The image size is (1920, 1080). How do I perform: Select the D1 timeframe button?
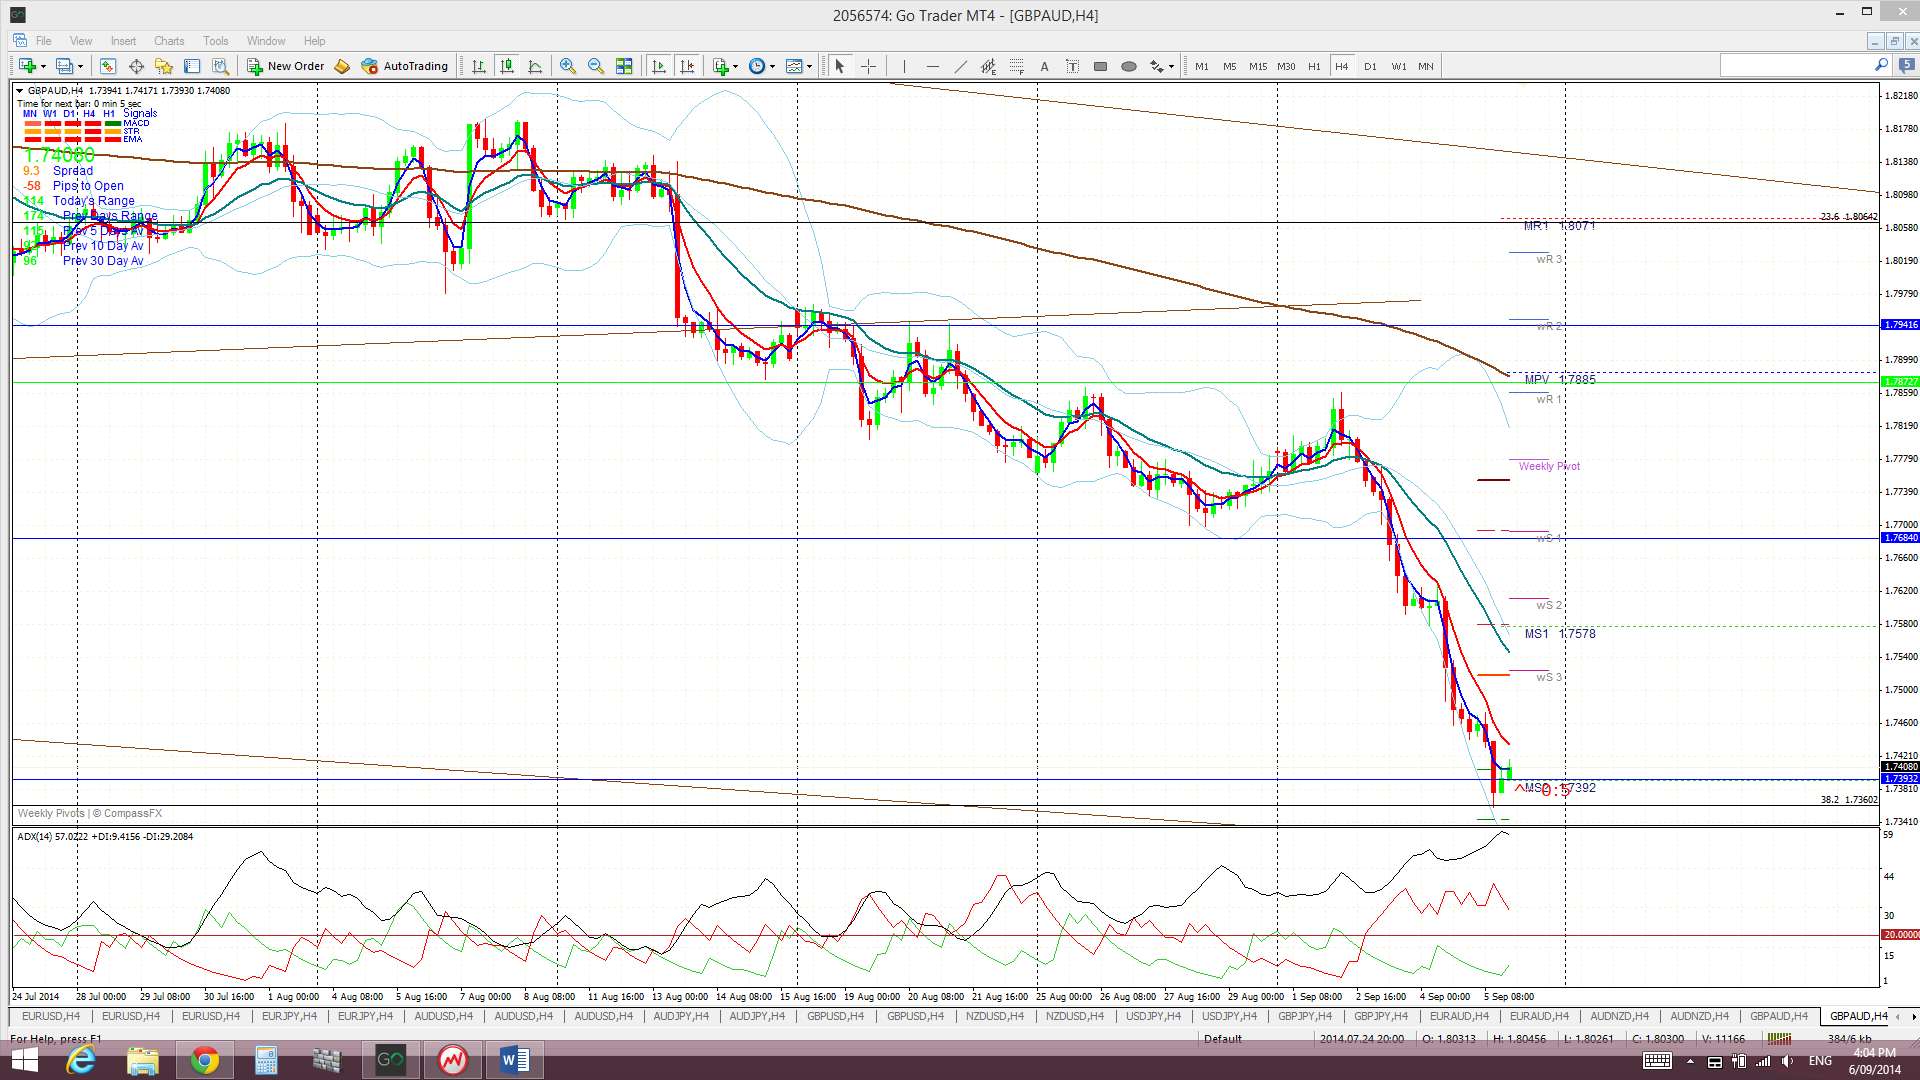[x=1370, y=66]
